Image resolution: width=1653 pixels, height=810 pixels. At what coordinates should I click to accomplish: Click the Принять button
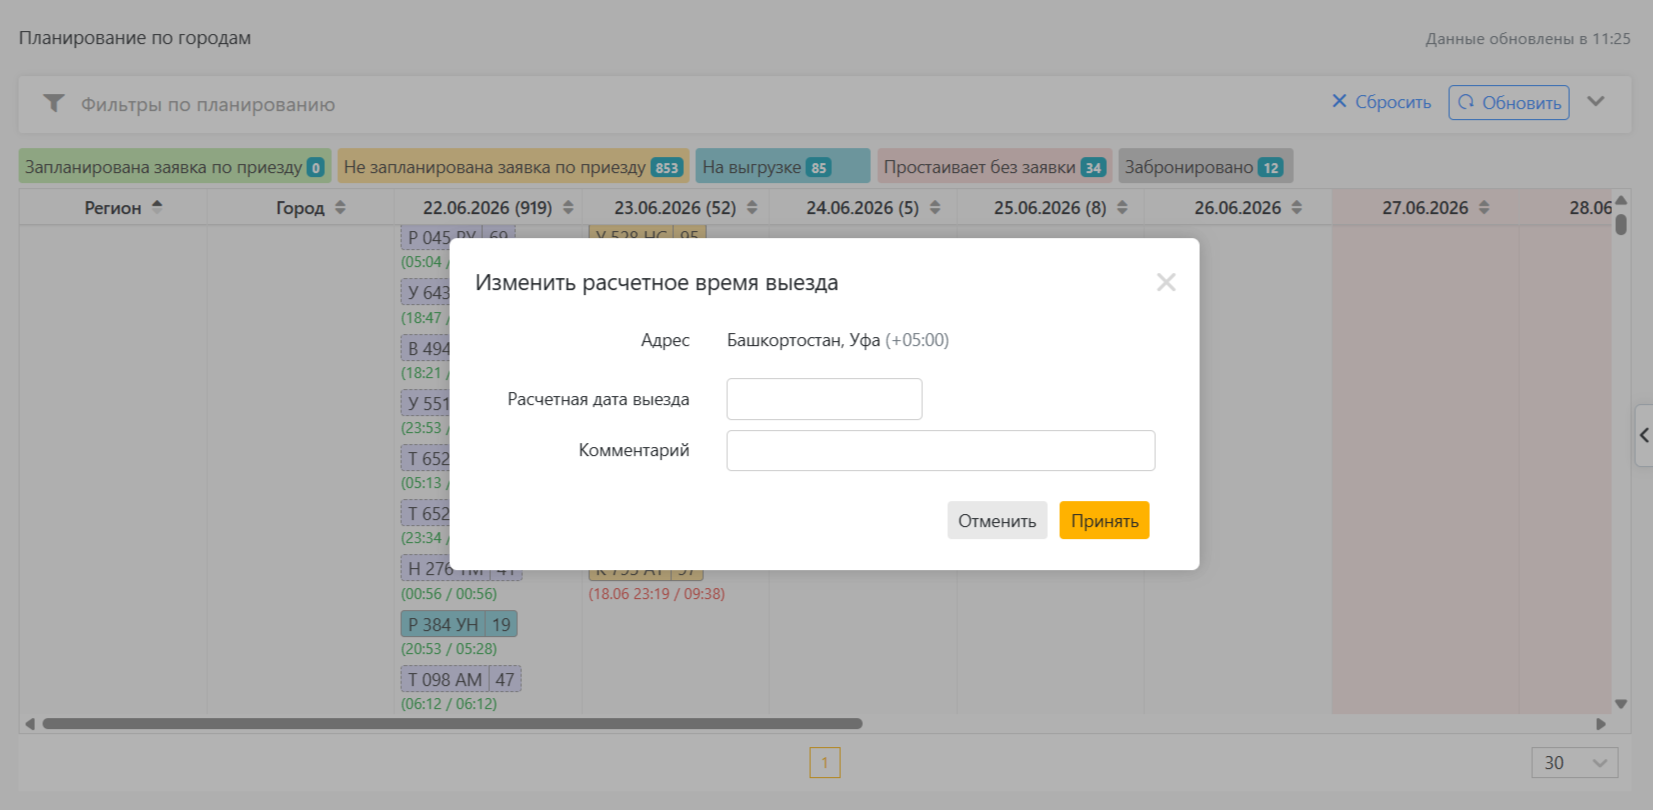[1104, 520]
